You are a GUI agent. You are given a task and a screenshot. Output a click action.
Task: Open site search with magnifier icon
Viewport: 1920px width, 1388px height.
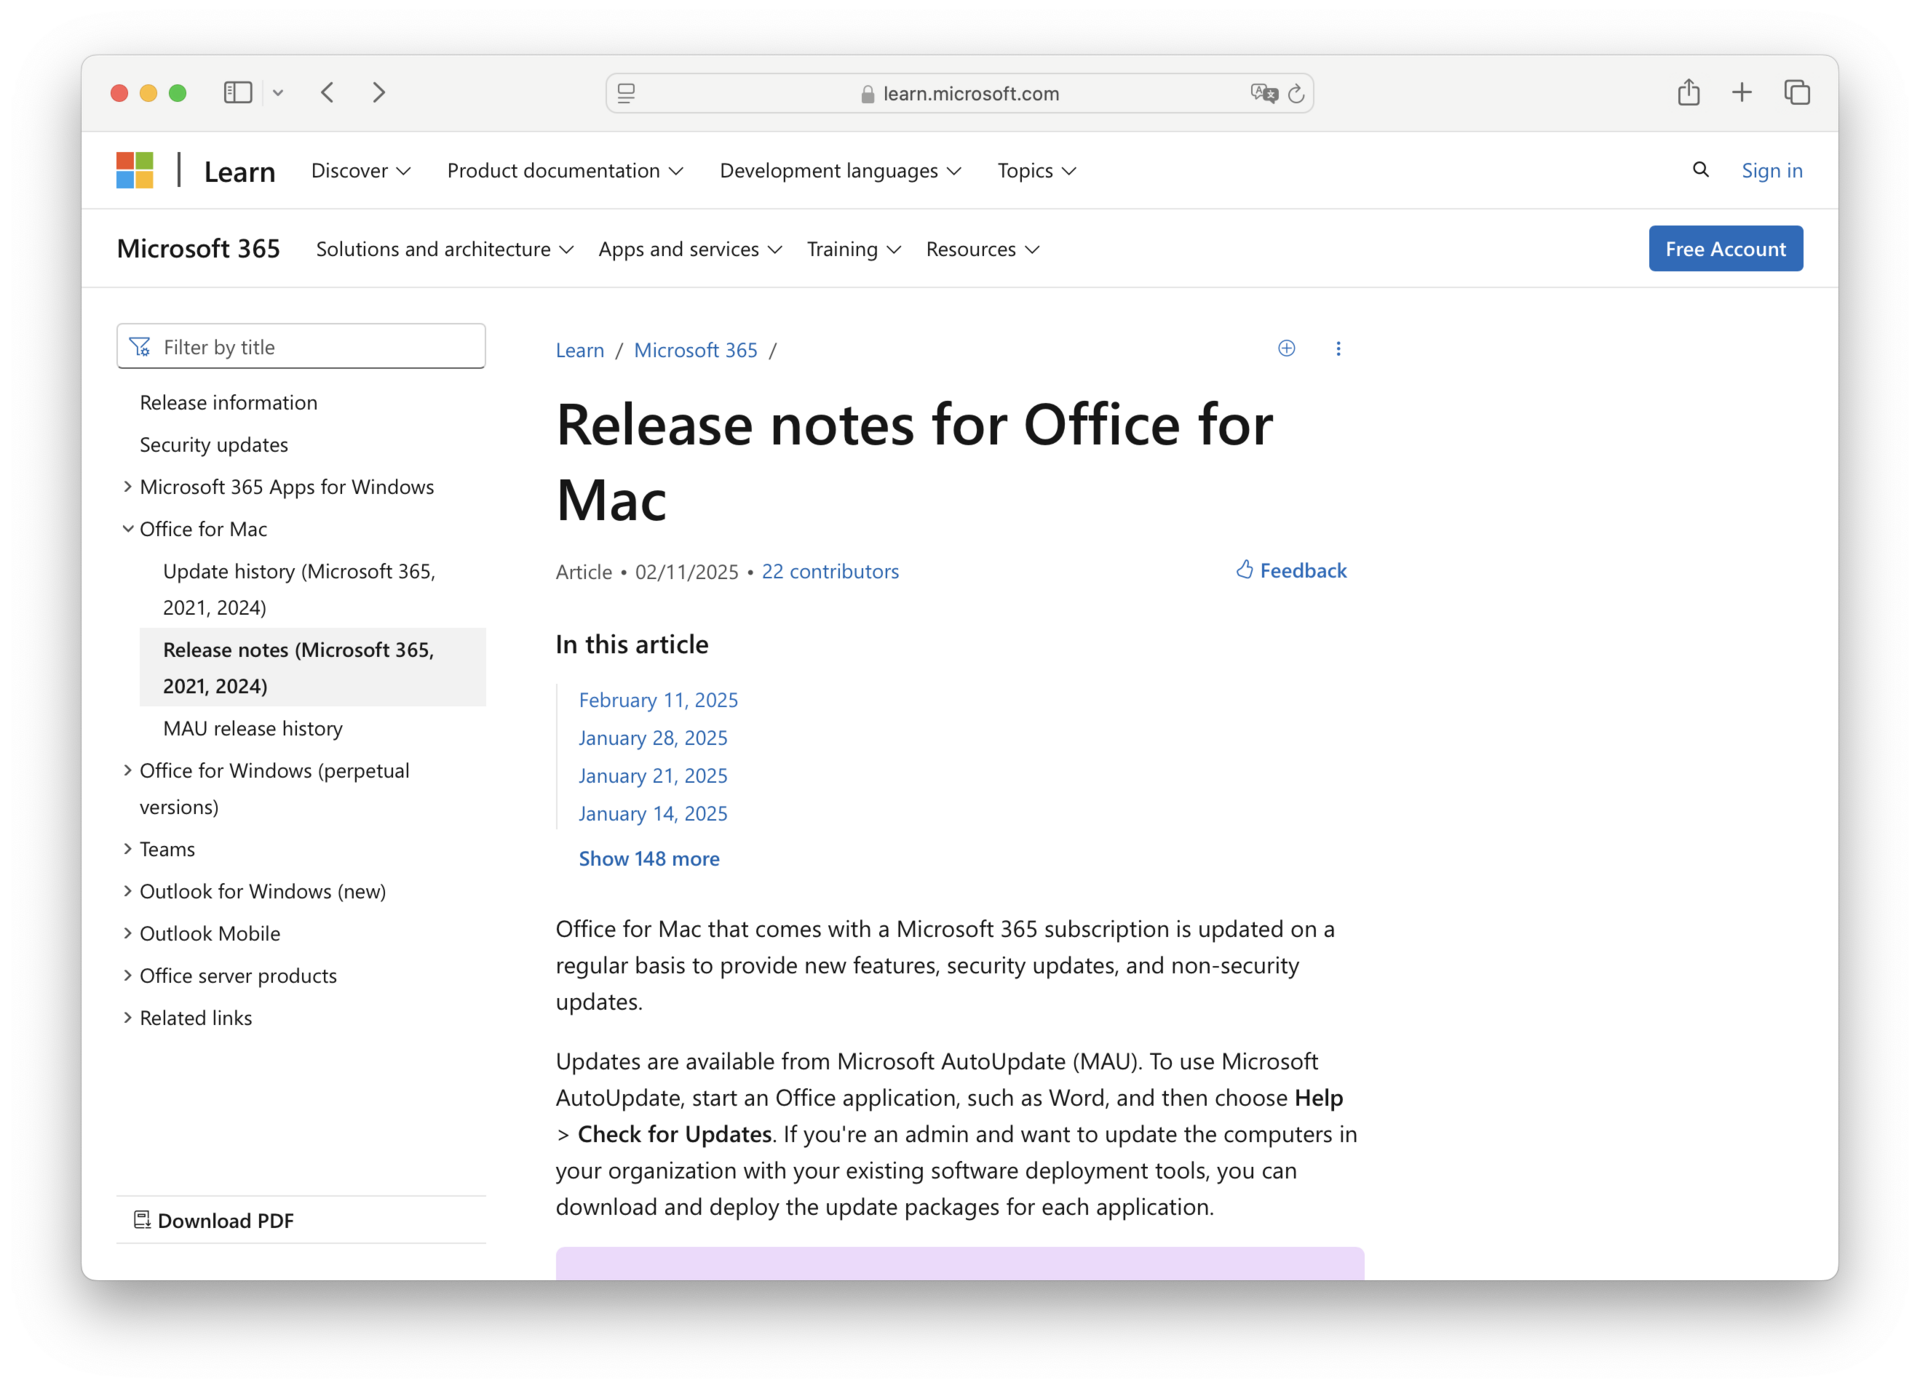click(1700, 170)
